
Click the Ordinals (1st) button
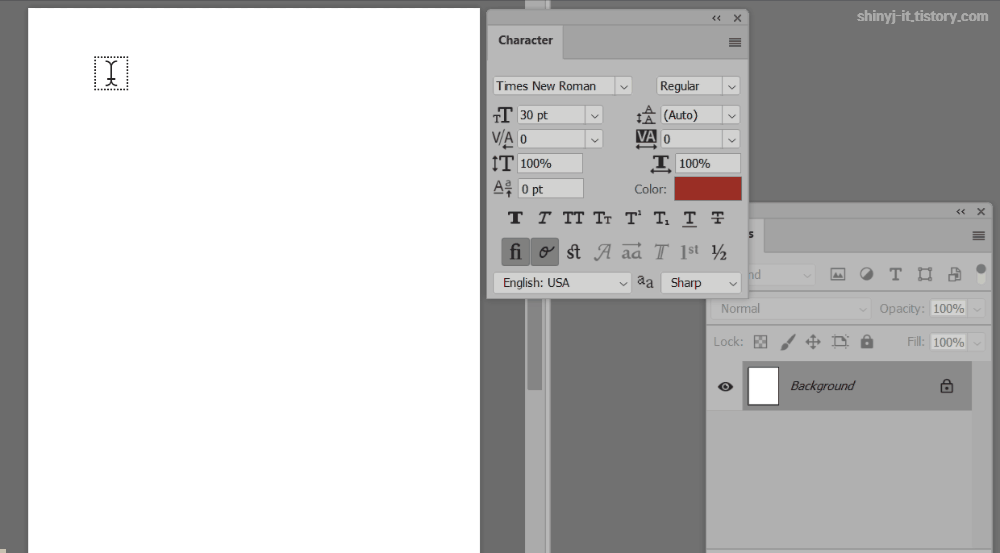tap(689, 252)
